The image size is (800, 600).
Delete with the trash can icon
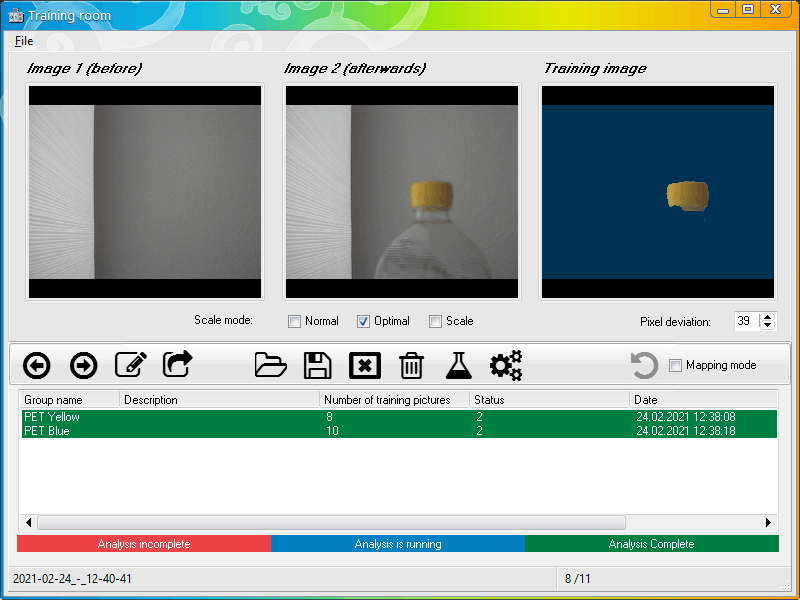(x=411, y=366)
